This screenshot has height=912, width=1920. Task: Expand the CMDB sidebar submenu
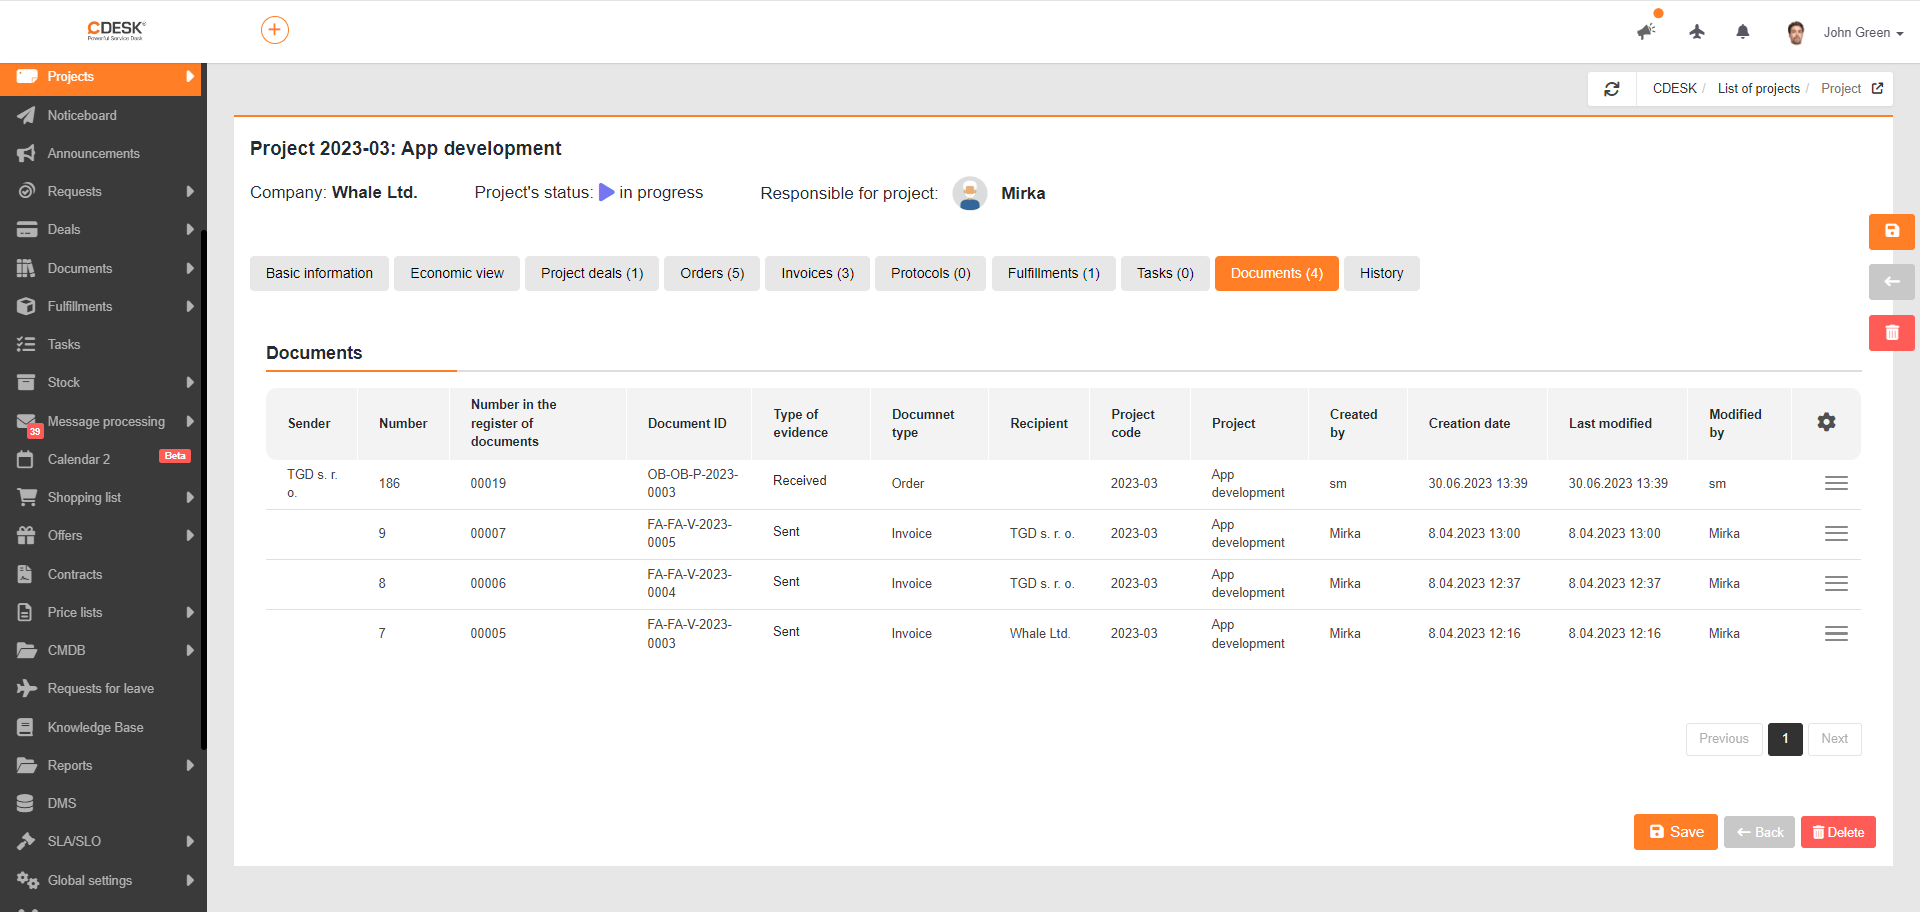[x=189, y=650]
